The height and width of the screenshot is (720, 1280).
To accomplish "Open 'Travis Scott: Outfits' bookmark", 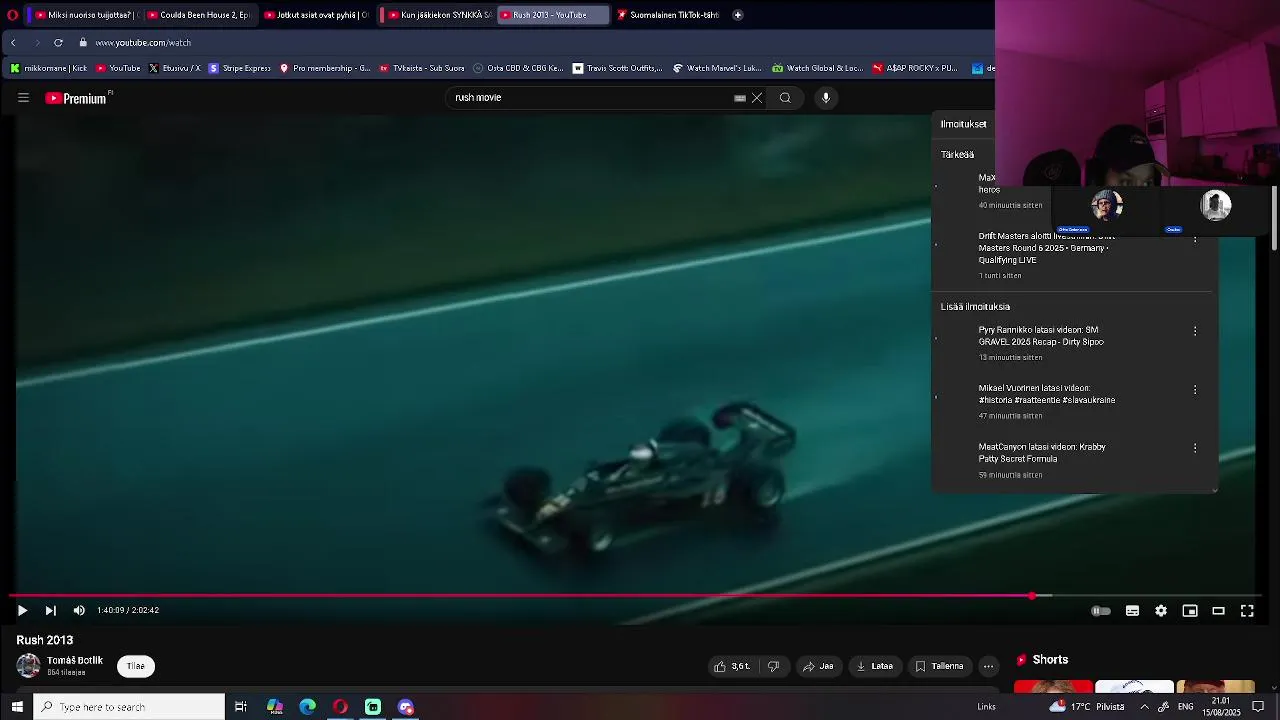I will pyautogui.click(x=617, y=68).
